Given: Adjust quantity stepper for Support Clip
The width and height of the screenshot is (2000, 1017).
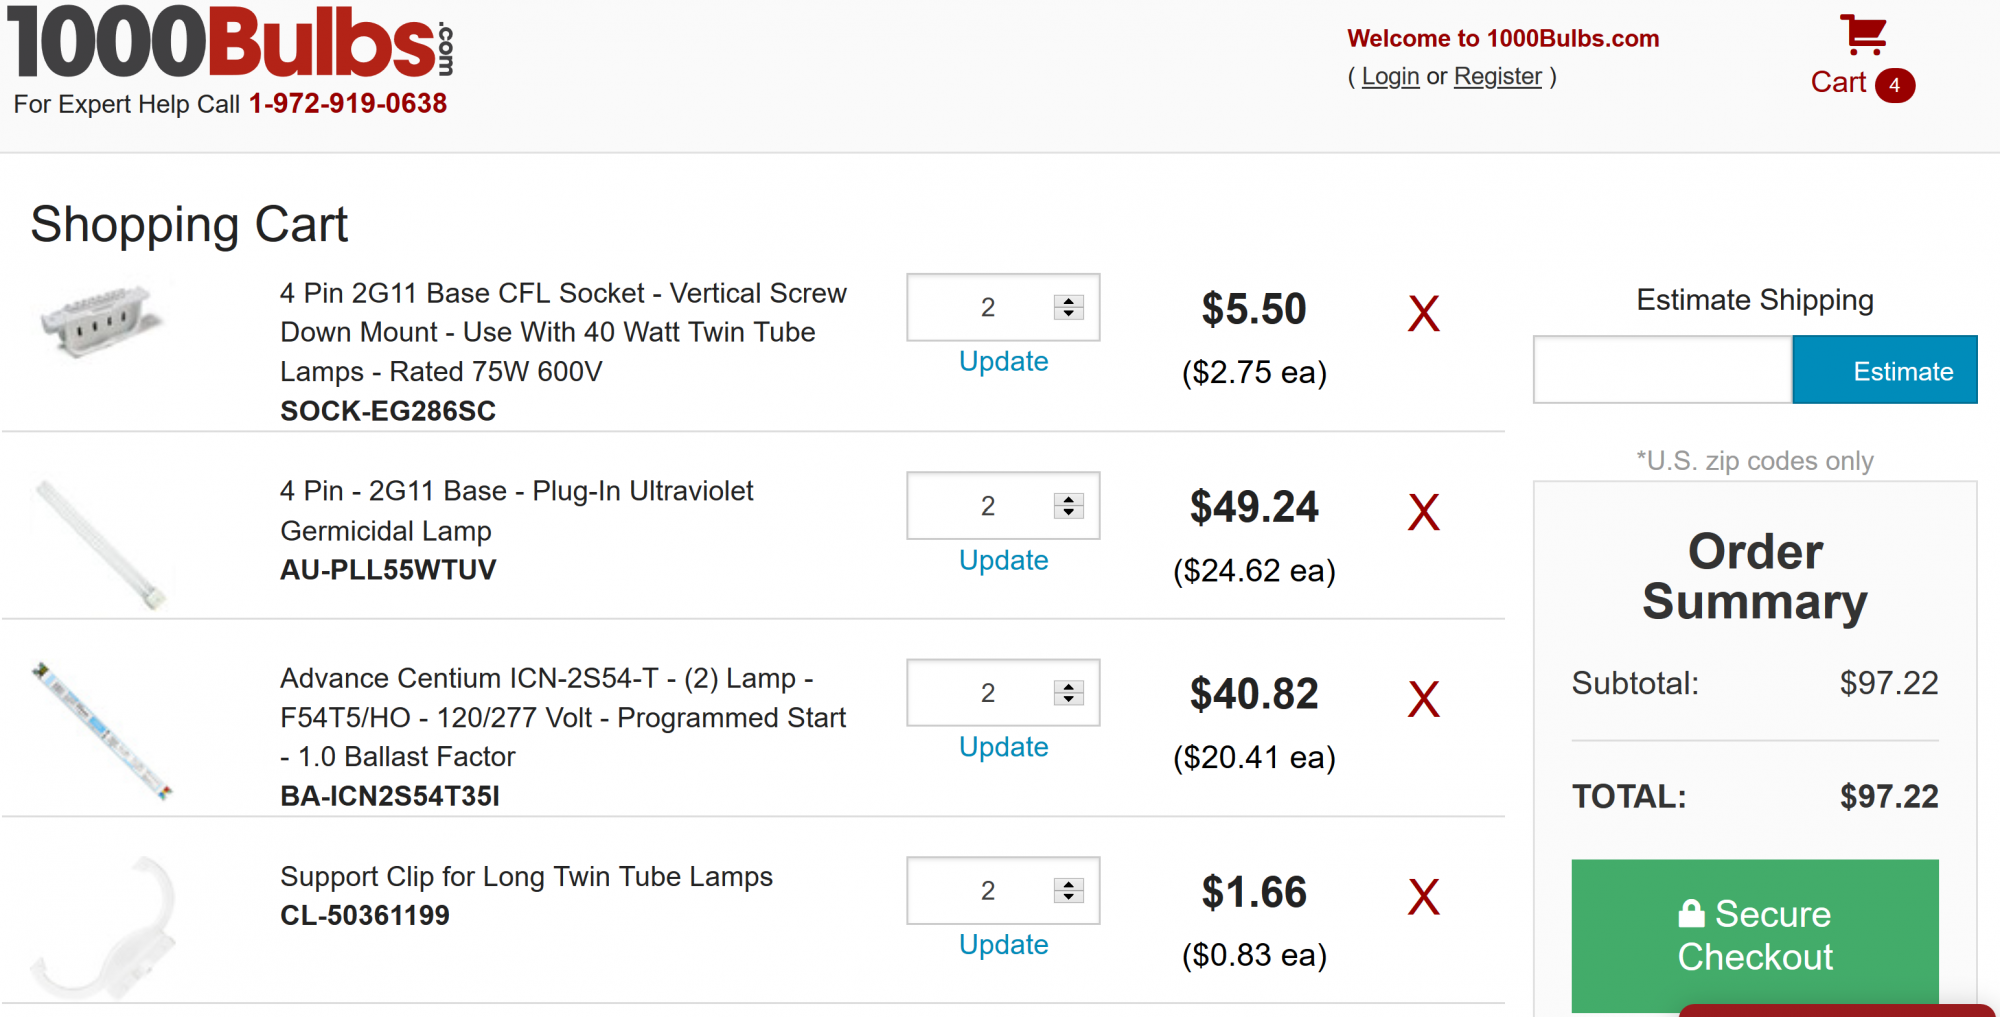Looking at the screenshot, I should coord(1069,890).
